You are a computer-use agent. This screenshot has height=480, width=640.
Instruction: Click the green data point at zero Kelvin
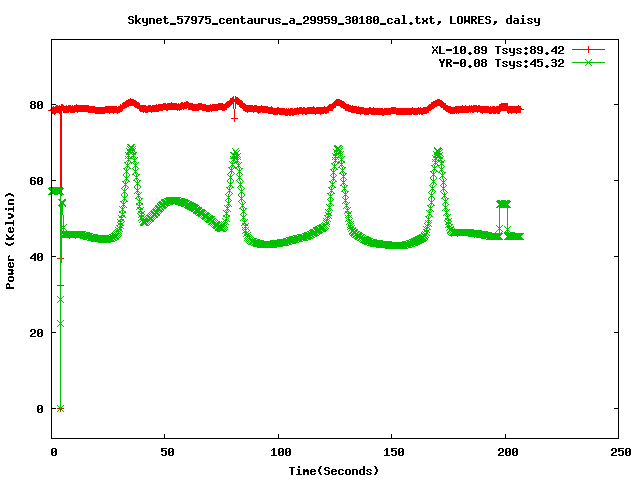tap(60, 409)
